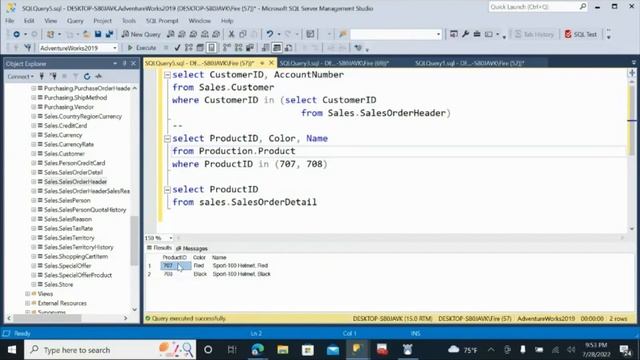Toggle auto-hide pin on Object Explorer
The height and width of the screenshot is (360, 640).
click(x=124, y=64)
